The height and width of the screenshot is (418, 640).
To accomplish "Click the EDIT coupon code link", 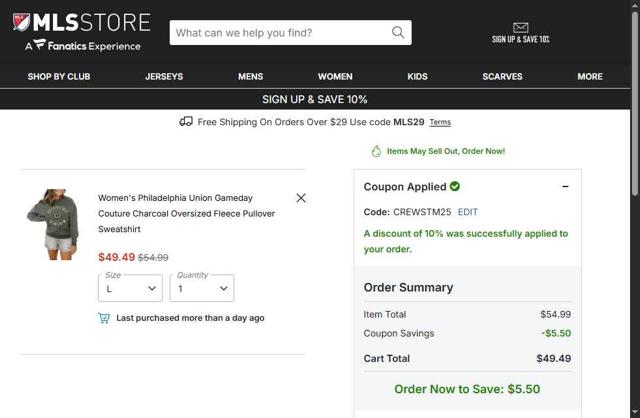I will point(468,212).
